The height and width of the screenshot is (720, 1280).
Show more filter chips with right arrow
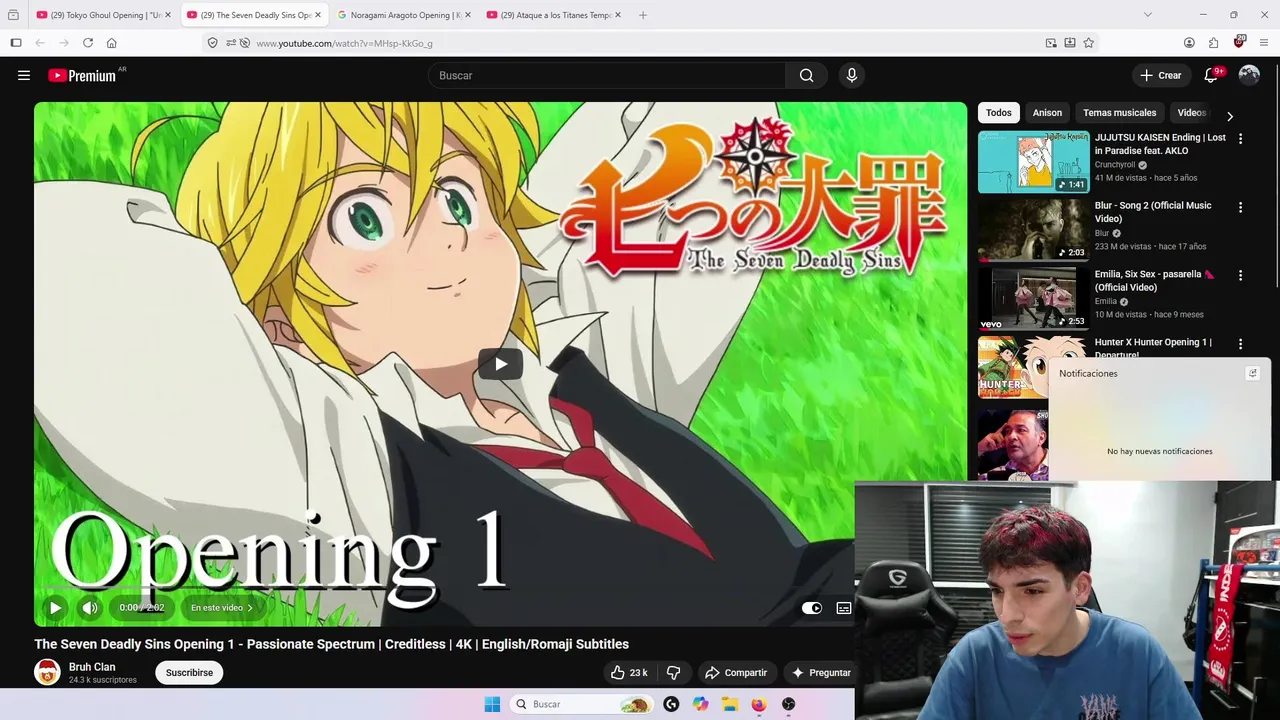pos(1230,116)
